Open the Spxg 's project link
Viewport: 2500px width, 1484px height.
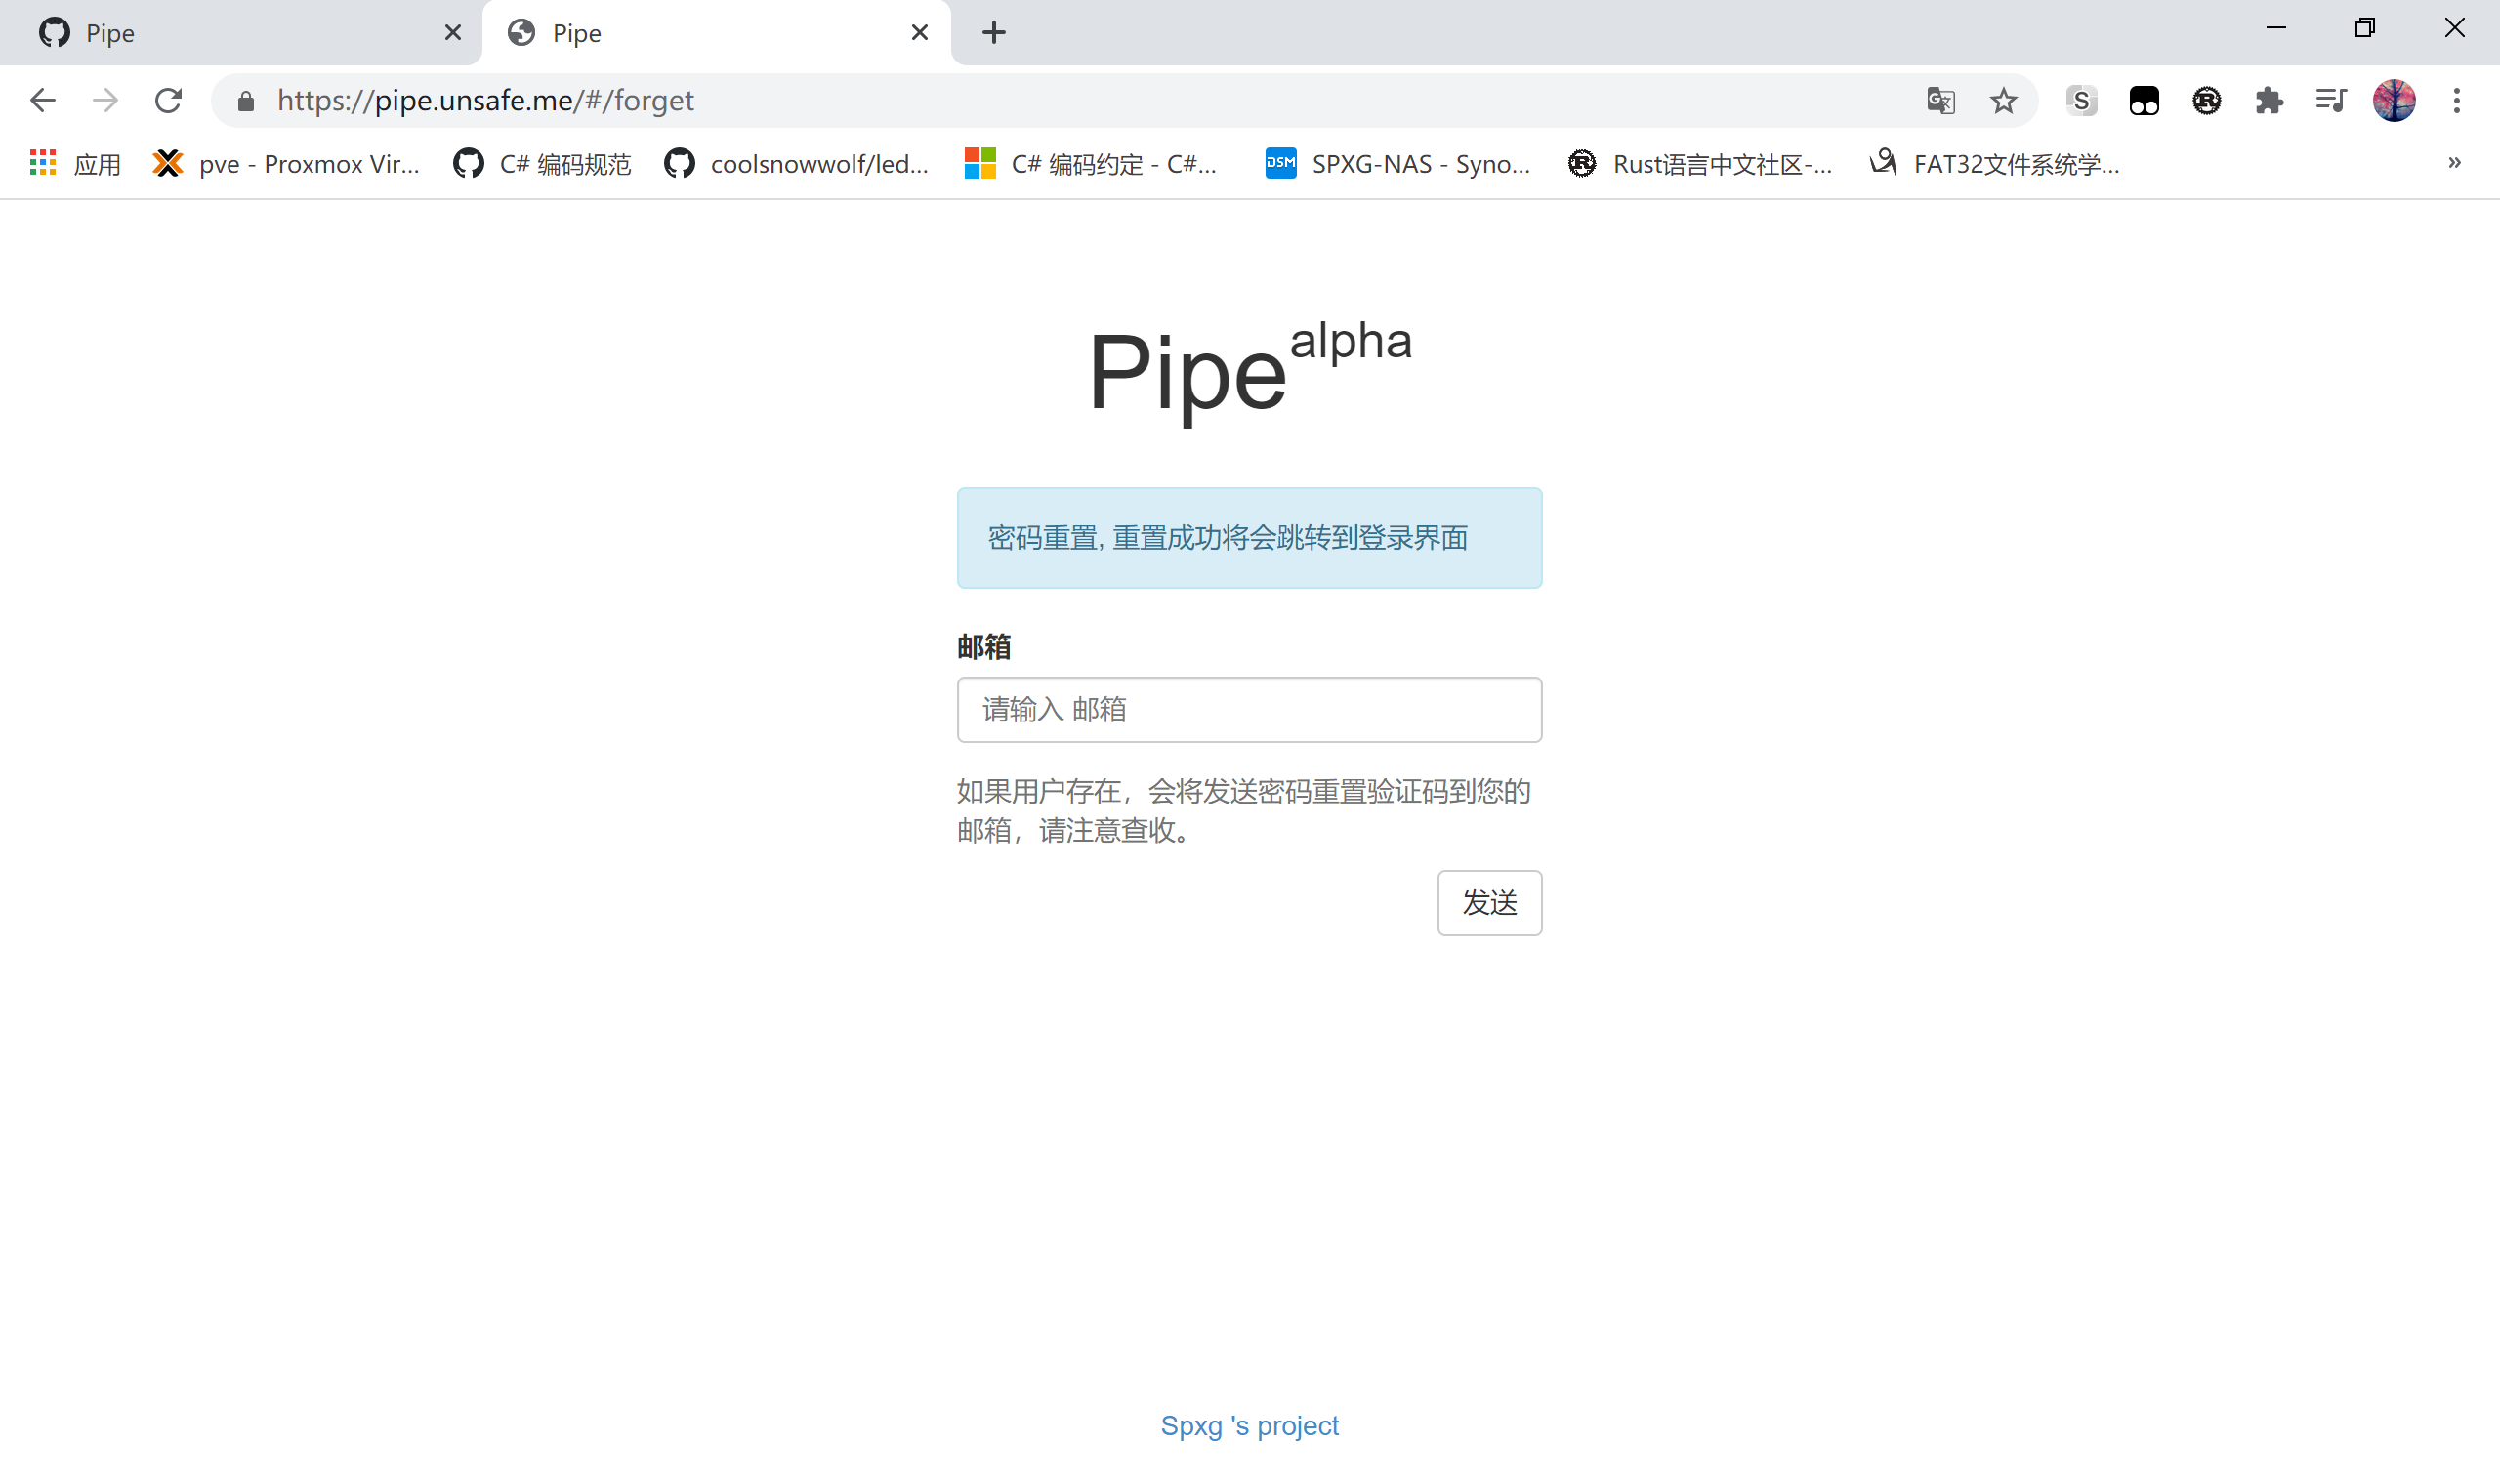(1249, 1425)
